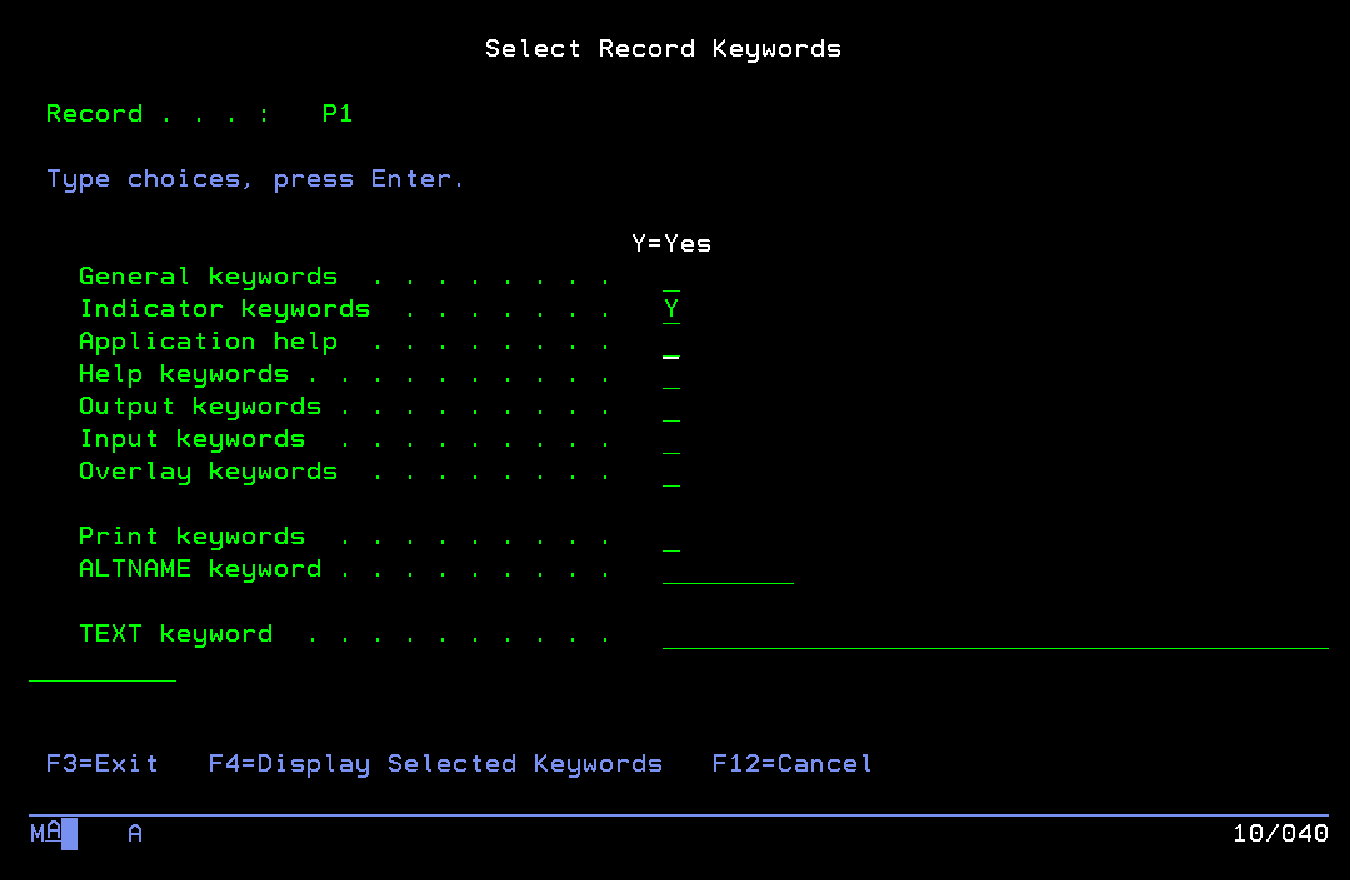
Task: Click the Y=Yes column header
Action: (671, 244)
